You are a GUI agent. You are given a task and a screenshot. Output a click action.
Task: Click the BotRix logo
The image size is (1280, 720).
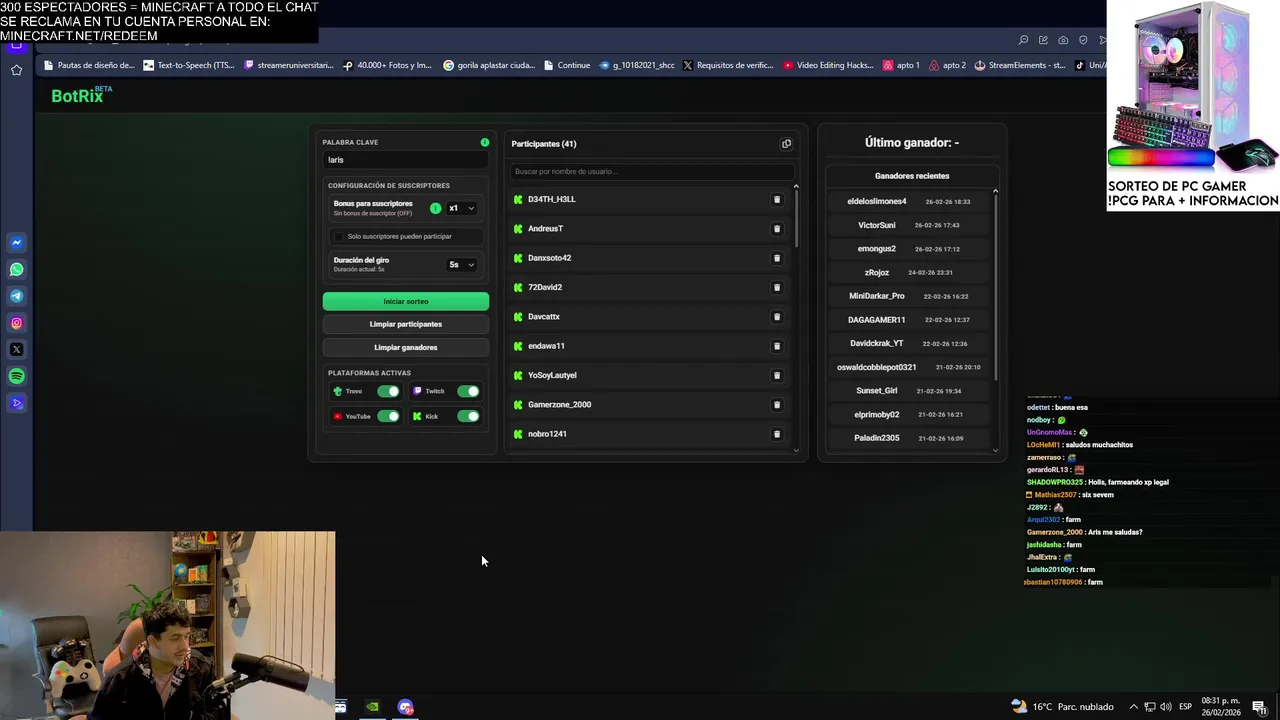(x=81, y=96)
